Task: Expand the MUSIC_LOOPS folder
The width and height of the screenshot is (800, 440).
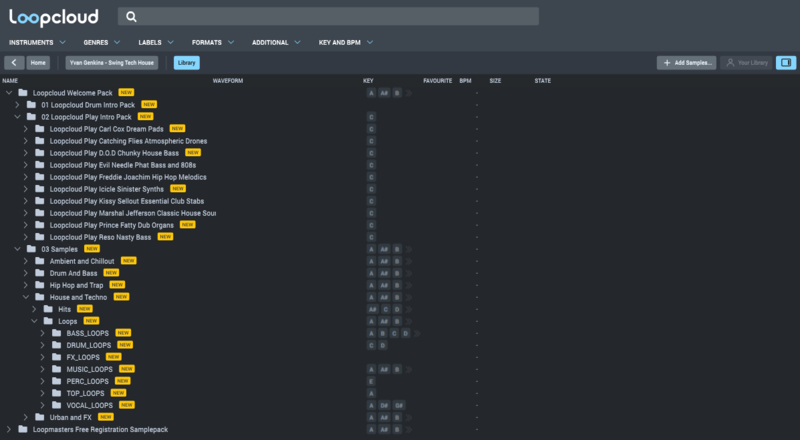Action: pos(42,369)
